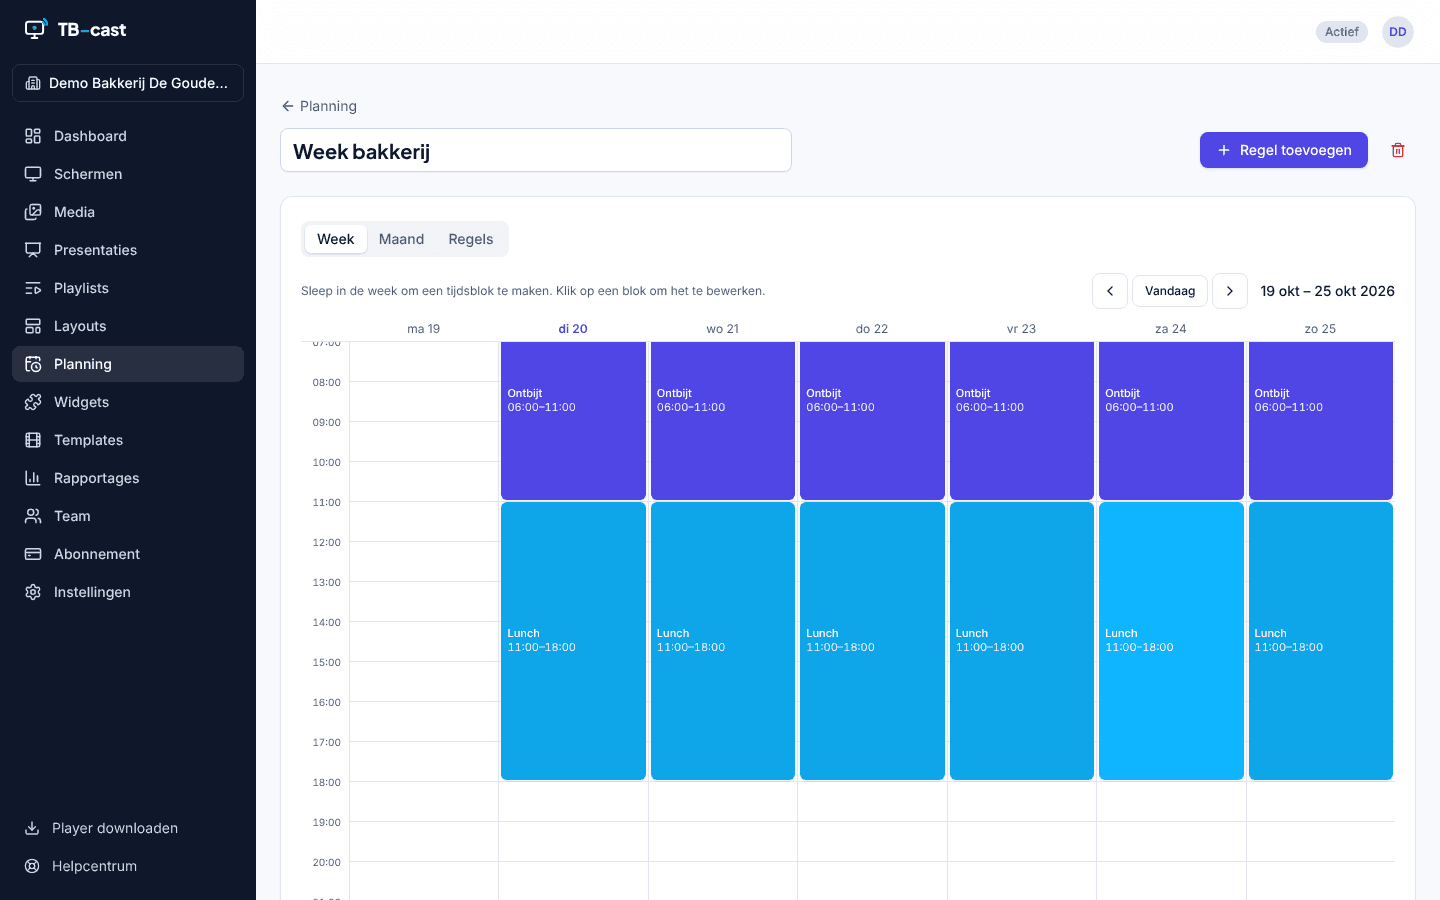This screenshot has width=1440, height=900.
Task: Open the Rapportages chart icon
Action: (x=33, y=478)
